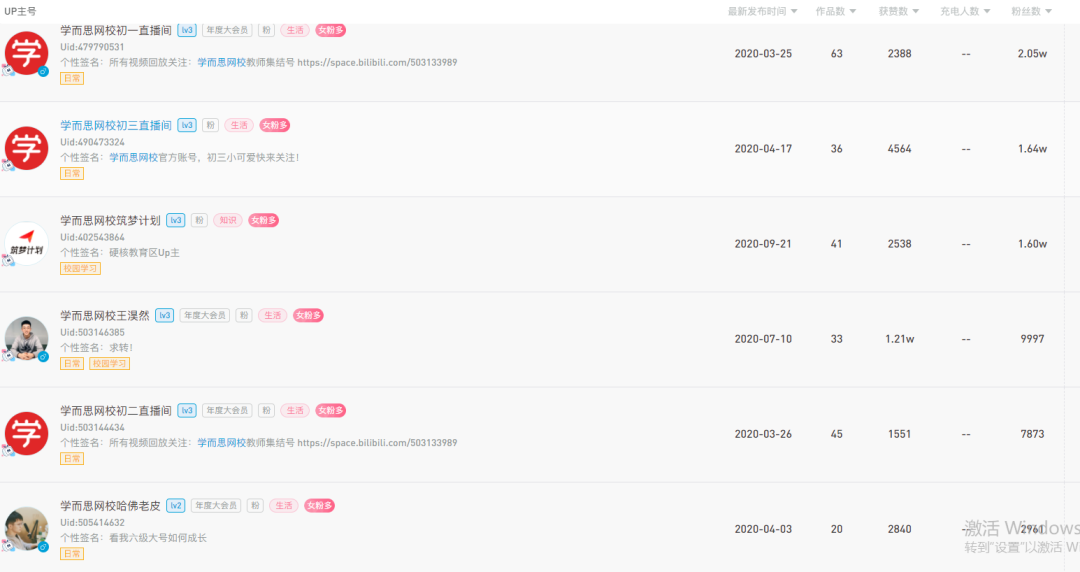Select the 校园学习 tag under 学而思网校筑梦计划
This screenshot has height=572, width=1080.
tap(80, 268)
